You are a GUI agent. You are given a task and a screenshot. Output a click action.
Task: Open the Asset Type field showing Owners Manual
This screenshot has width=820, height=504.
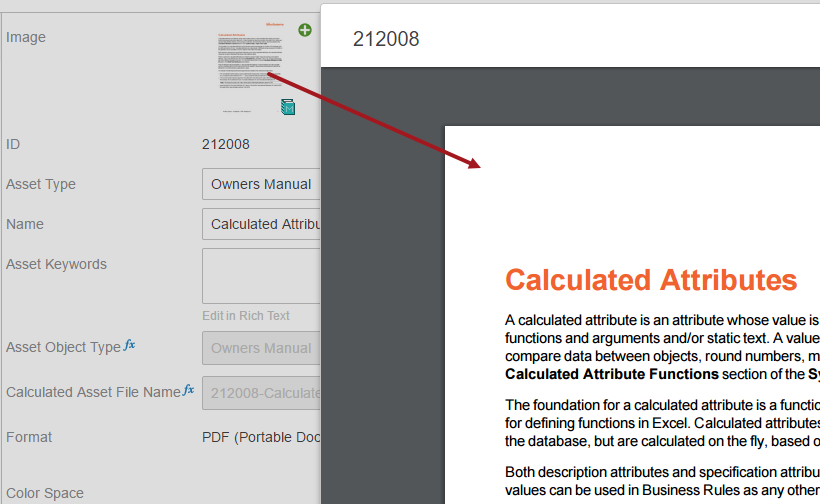pos(261,184)
